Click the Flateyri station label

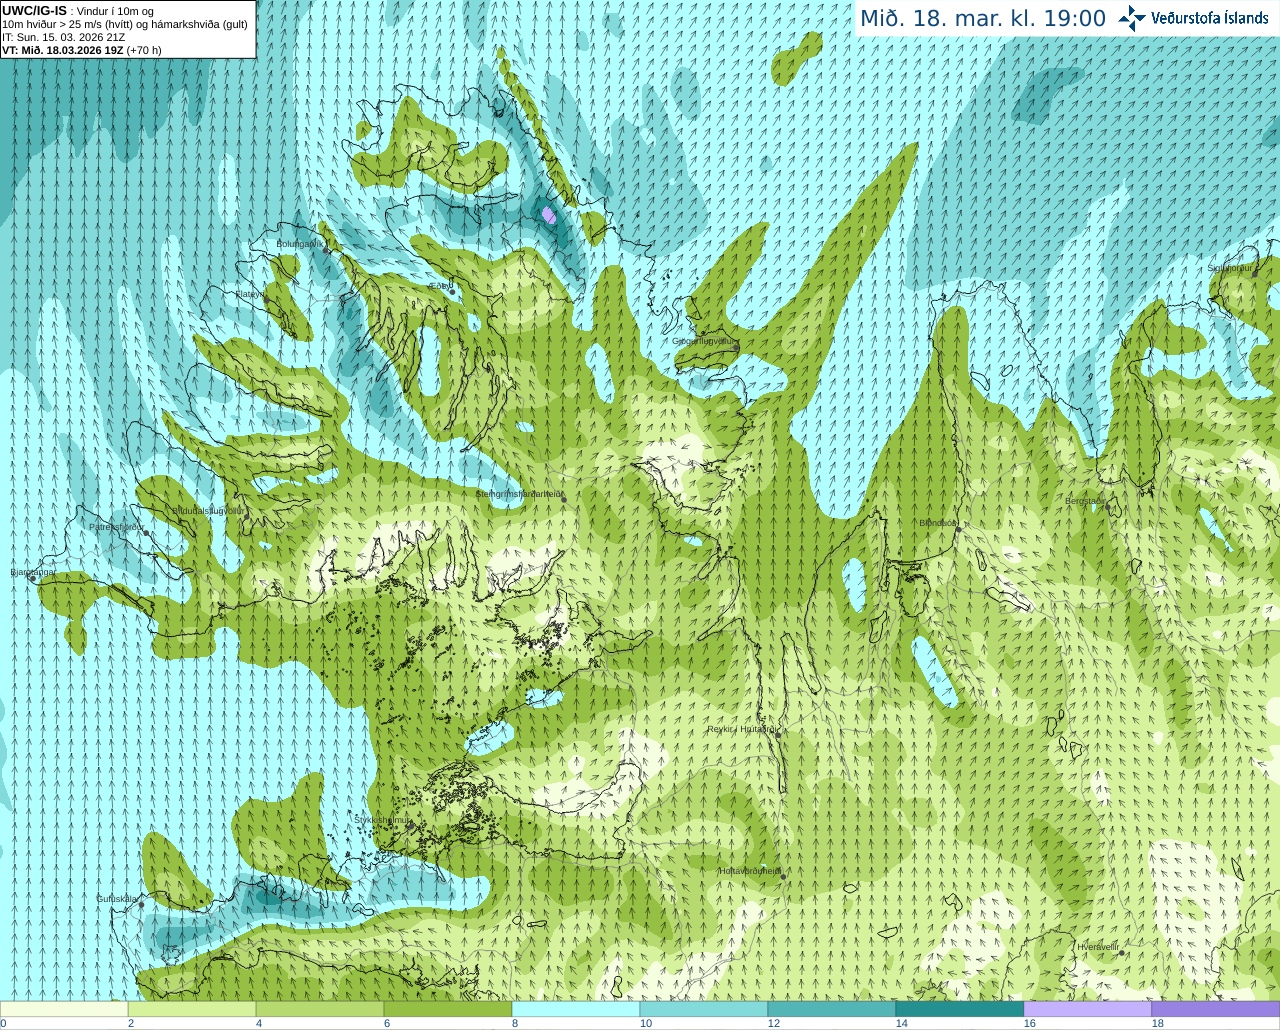248,294
